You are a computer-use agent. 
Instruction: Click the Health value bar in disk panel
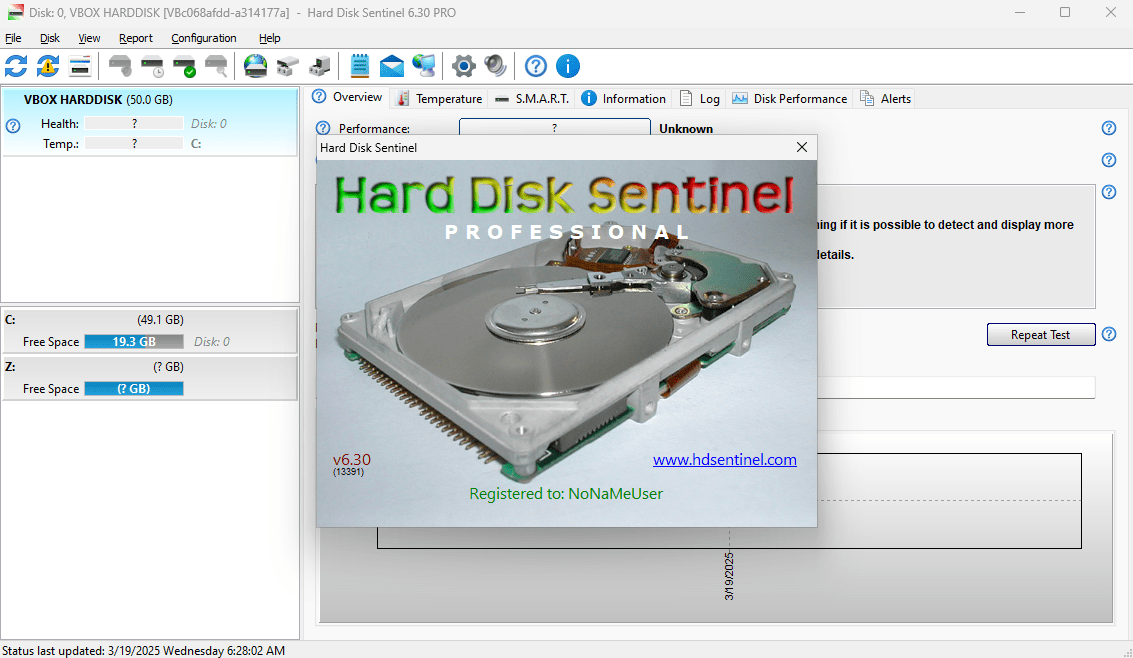pyautogui.click(x=134, y=124)
